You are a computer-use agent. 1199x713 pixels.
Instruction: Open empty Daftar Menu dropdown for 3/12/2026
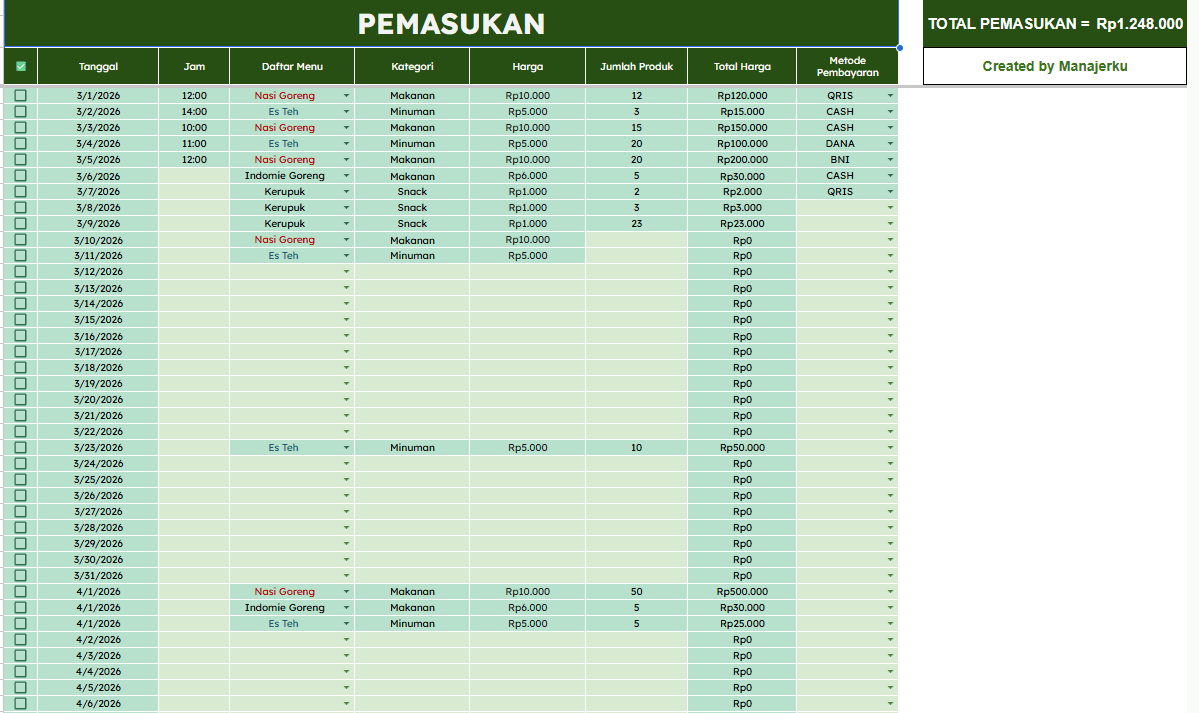346,272
